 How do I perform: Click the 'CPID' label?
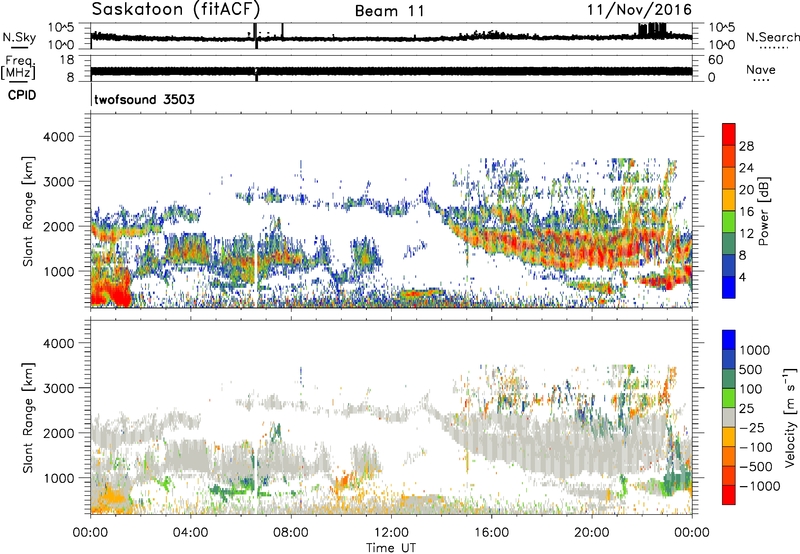coord(22,95)
